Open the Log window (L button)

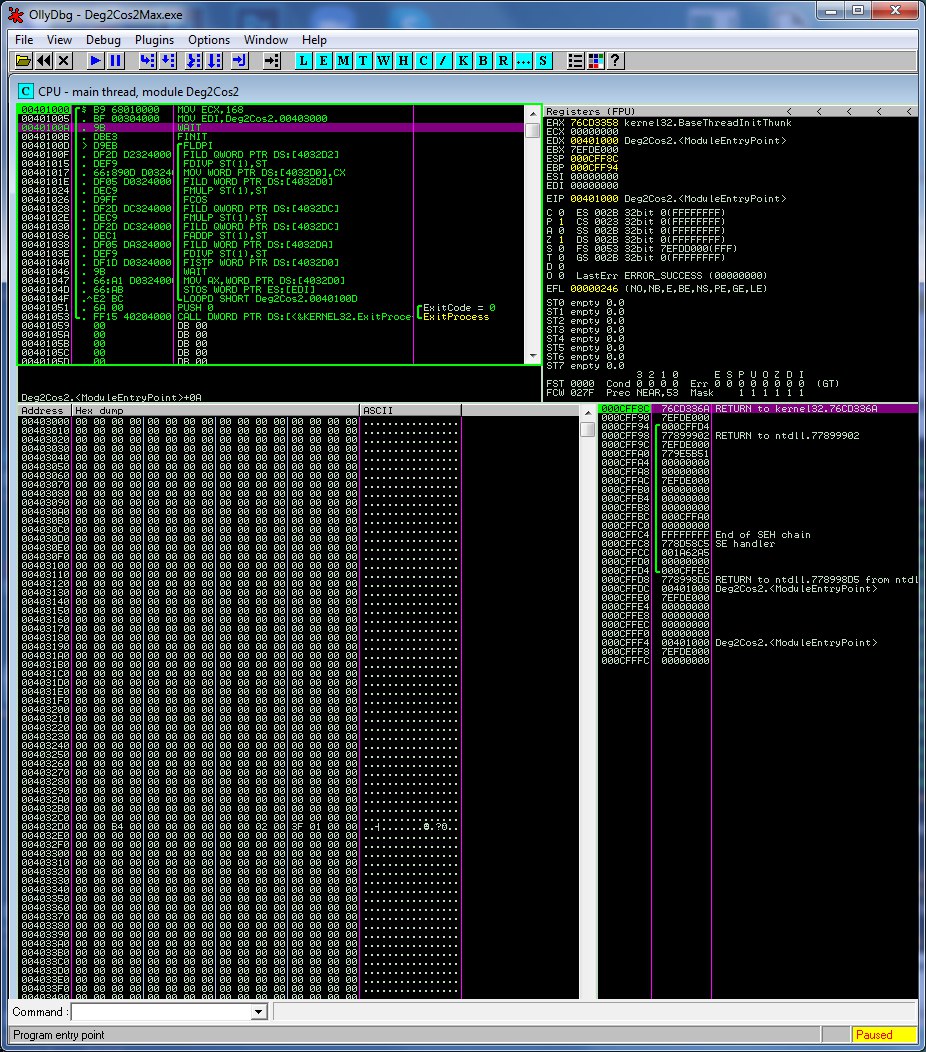[x=303, y=61]
